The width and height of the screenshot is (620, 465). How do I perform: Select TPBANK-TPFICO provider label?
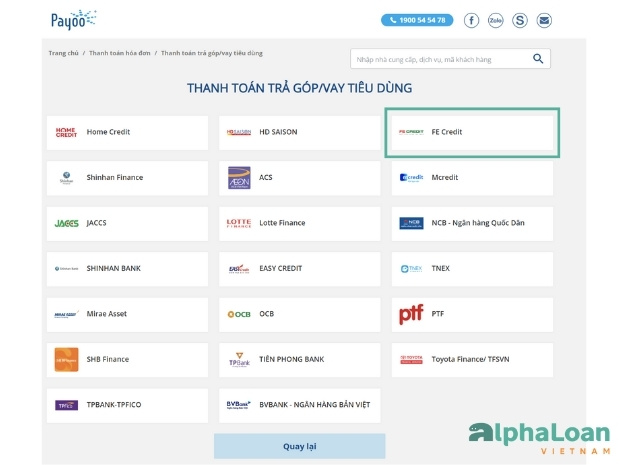(114, 405)
